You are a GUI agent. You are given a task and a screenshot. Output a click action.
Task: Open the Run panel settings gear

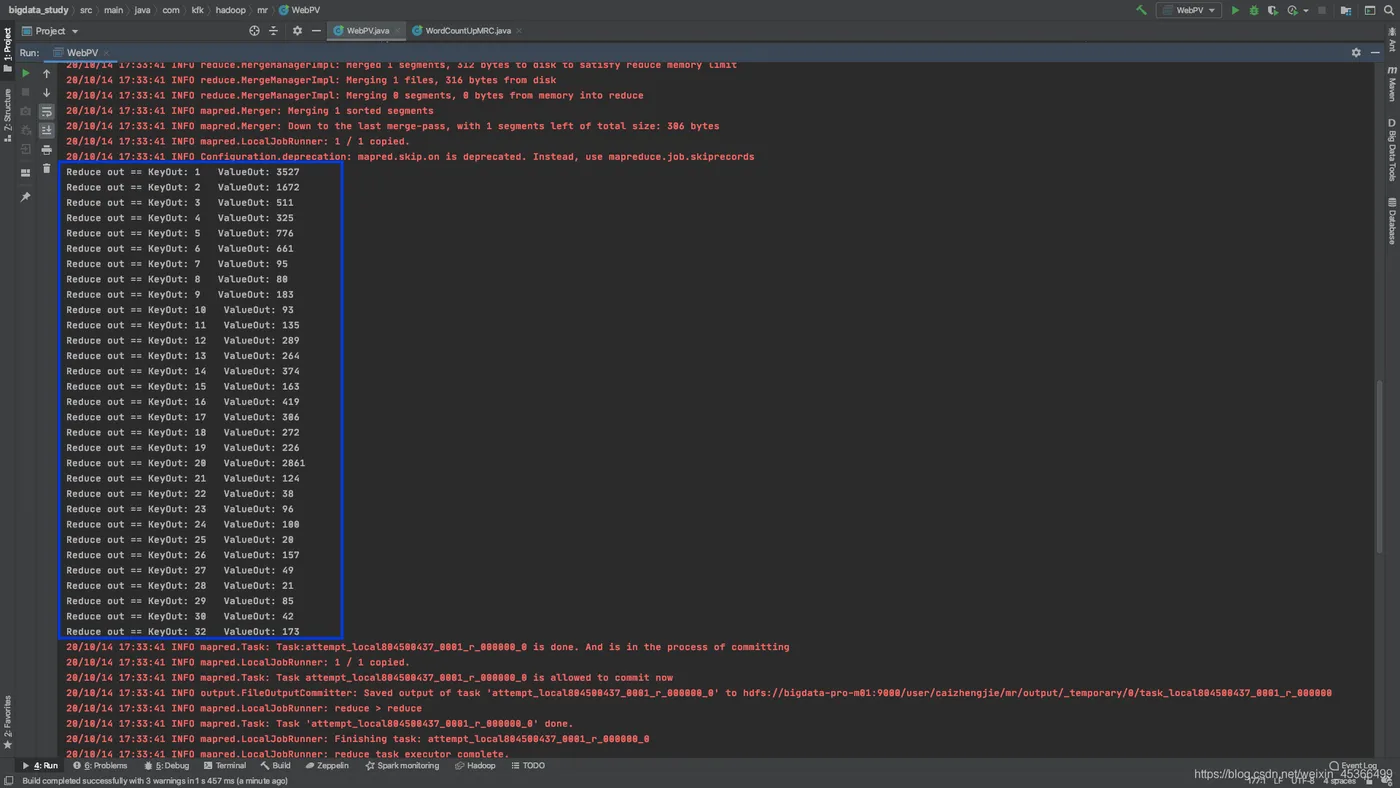(1356, 53)
